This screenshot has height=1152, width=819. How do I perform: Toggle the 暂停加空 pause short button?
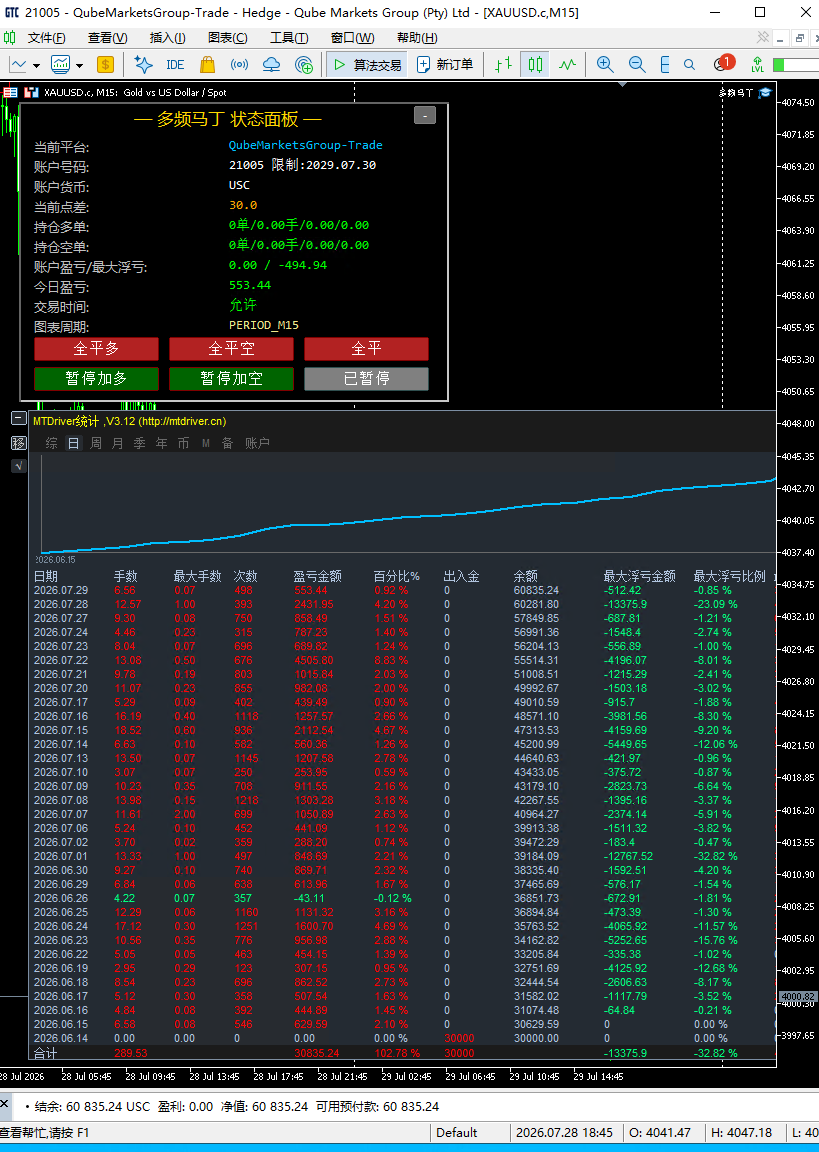click(x=231, y=378)
